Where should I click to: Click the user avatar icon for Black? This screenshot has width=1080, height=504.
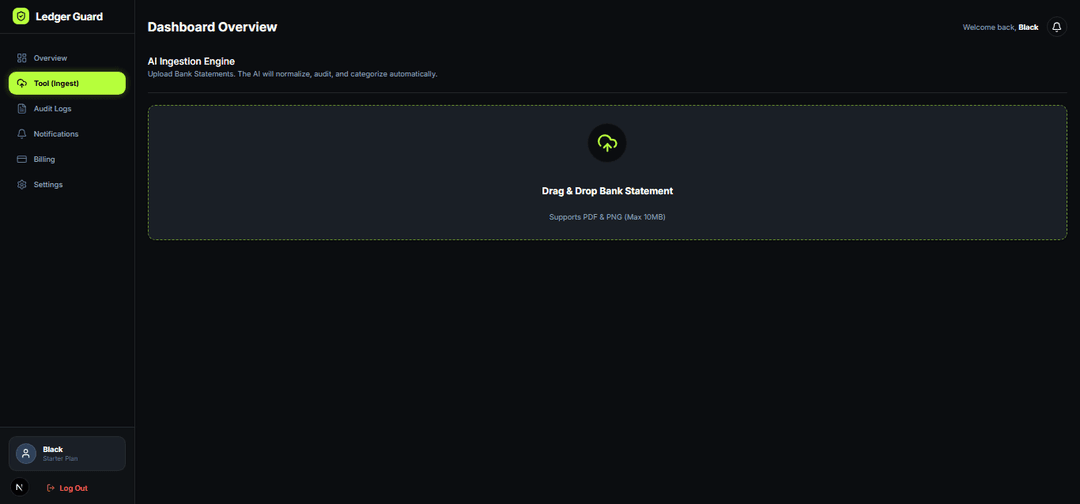coord(26,454)
